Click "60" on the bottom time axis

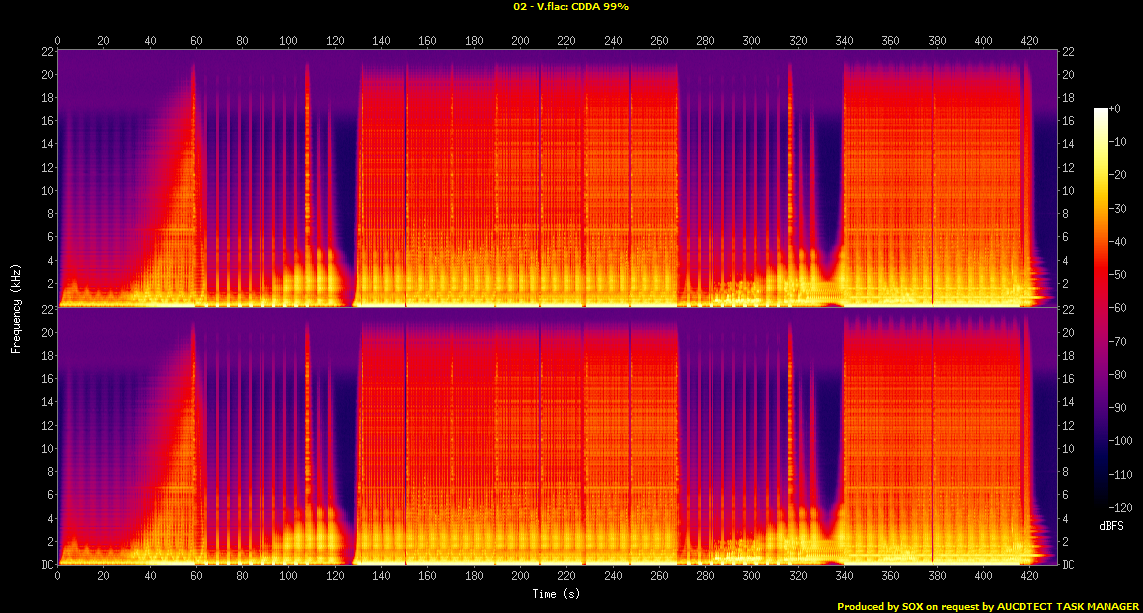(196, 577)
